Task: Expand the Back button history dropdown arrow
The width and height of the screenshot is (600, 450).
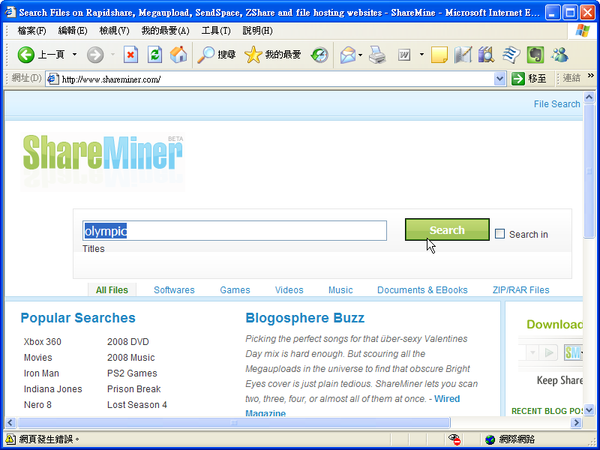Action: click(75, 55)
